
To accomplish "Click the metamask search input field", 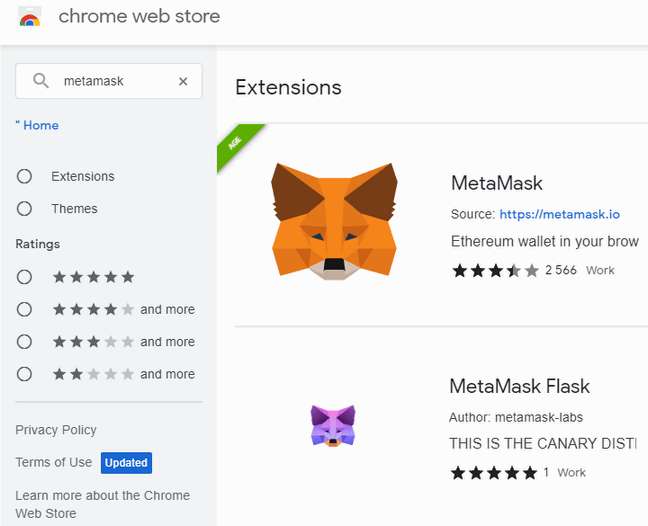I will (110, 82).
